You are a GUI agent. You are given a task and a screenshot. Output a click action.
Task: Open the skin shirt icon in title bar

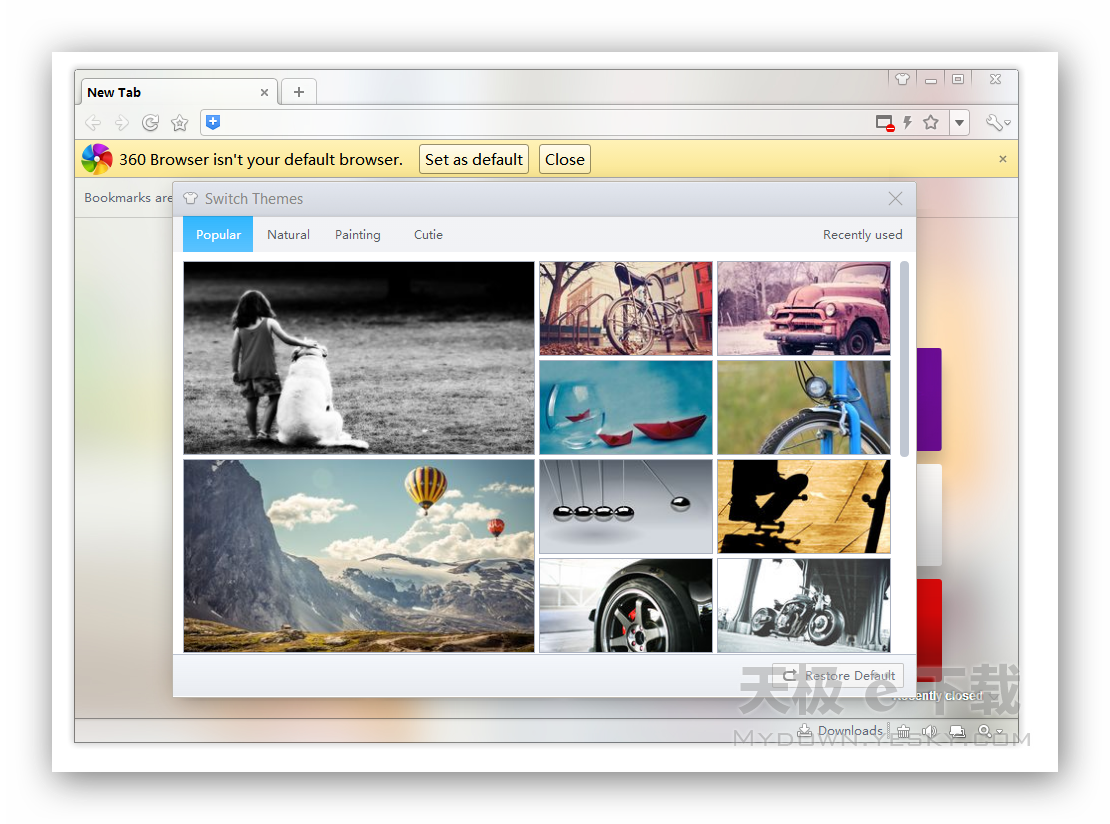click(902, 79)
